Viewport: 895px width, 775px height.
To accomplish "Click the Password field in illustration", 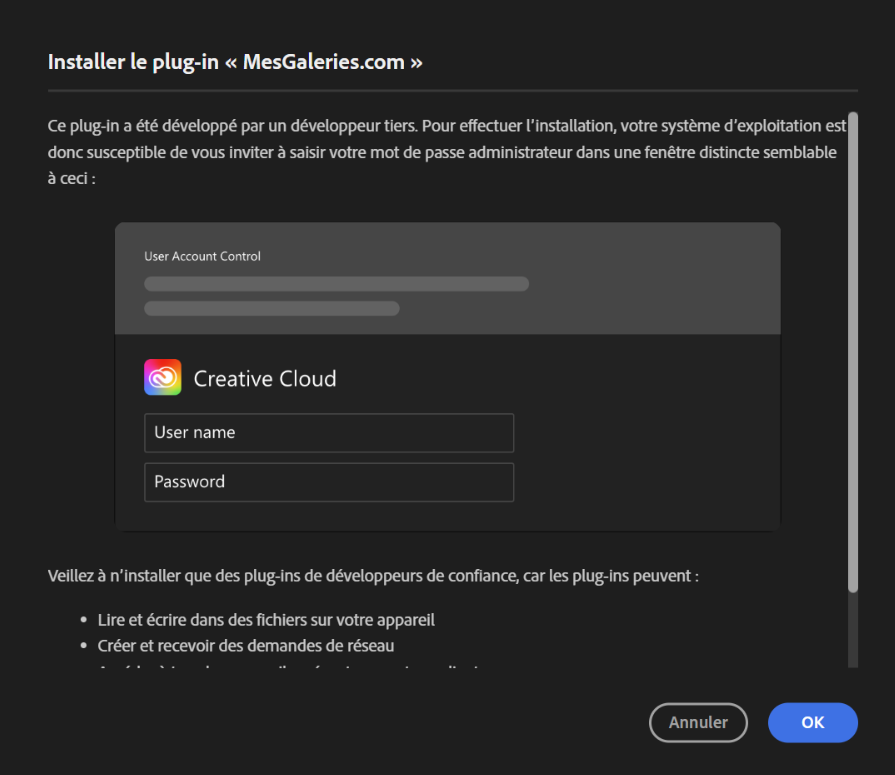I will (x=329, y=482).
